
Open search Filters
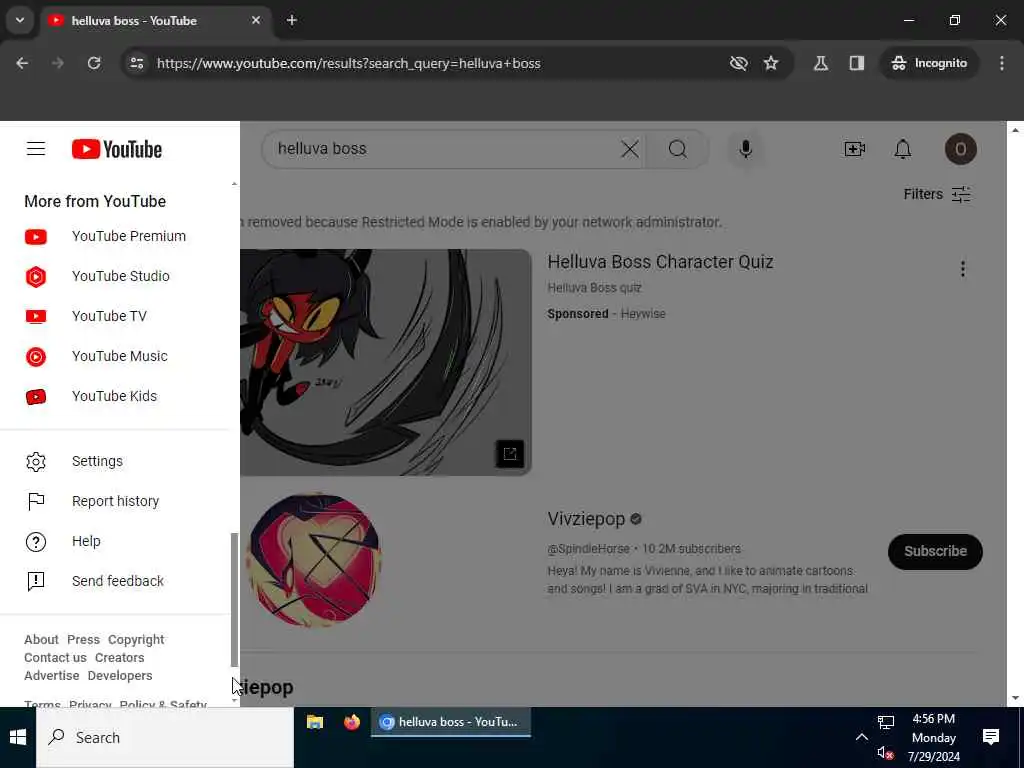(x=937, y=194)
